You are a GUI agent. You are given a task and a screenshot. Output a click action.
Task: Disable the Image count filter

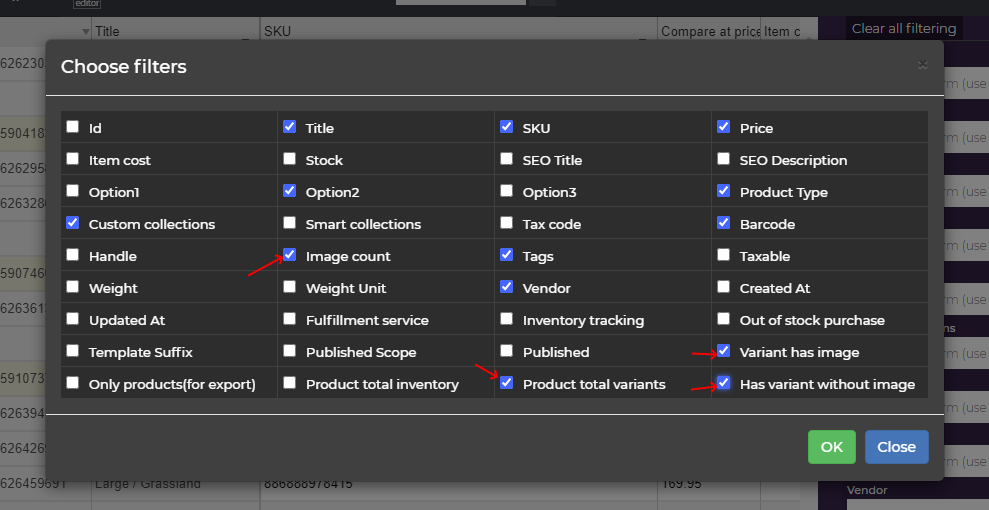pos(289,255)
